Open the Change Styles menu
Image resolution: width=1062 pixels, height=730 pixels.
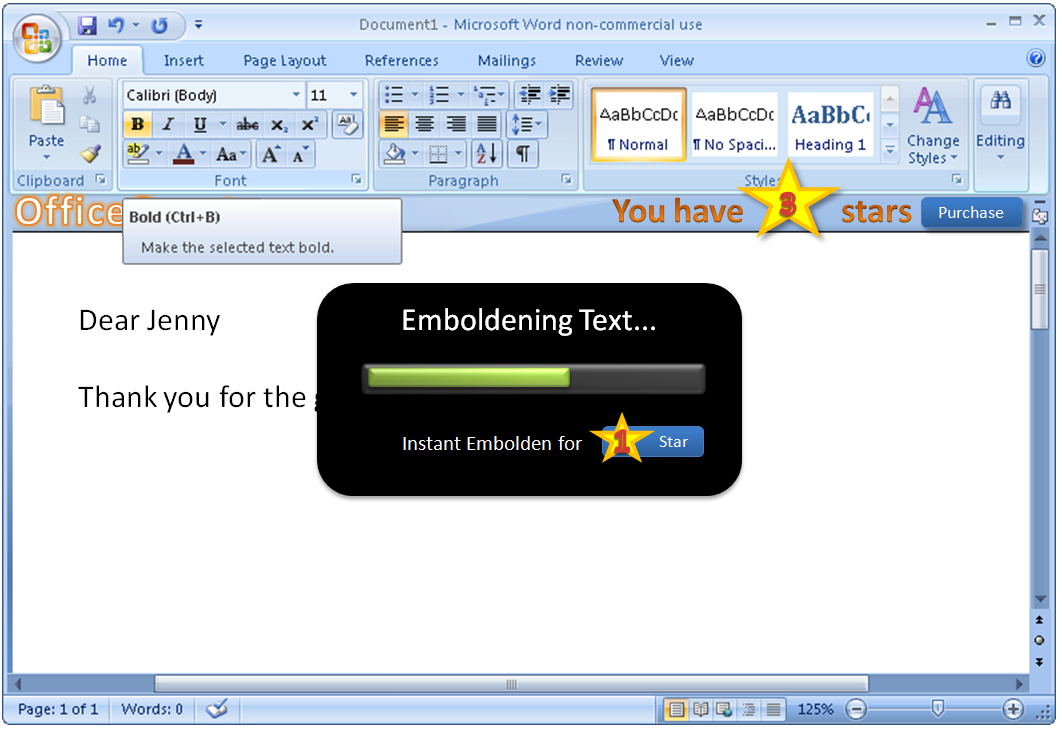coord(933,125)
